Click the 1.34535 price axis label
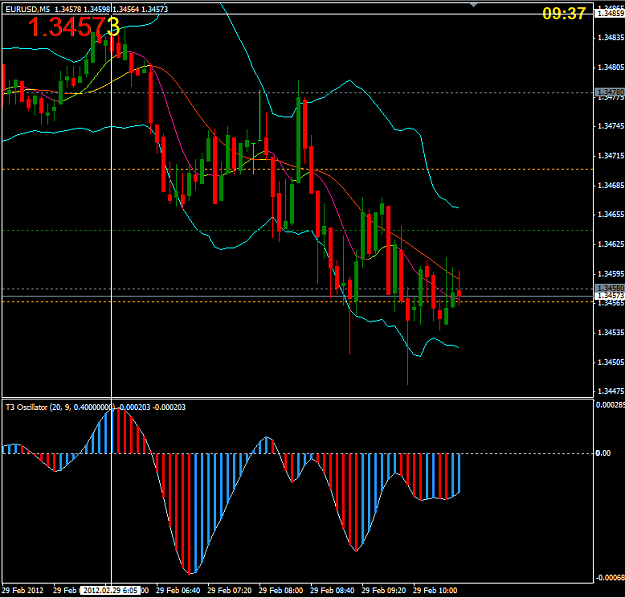This screenshot has height=598, width=625. tap(611, 332)
